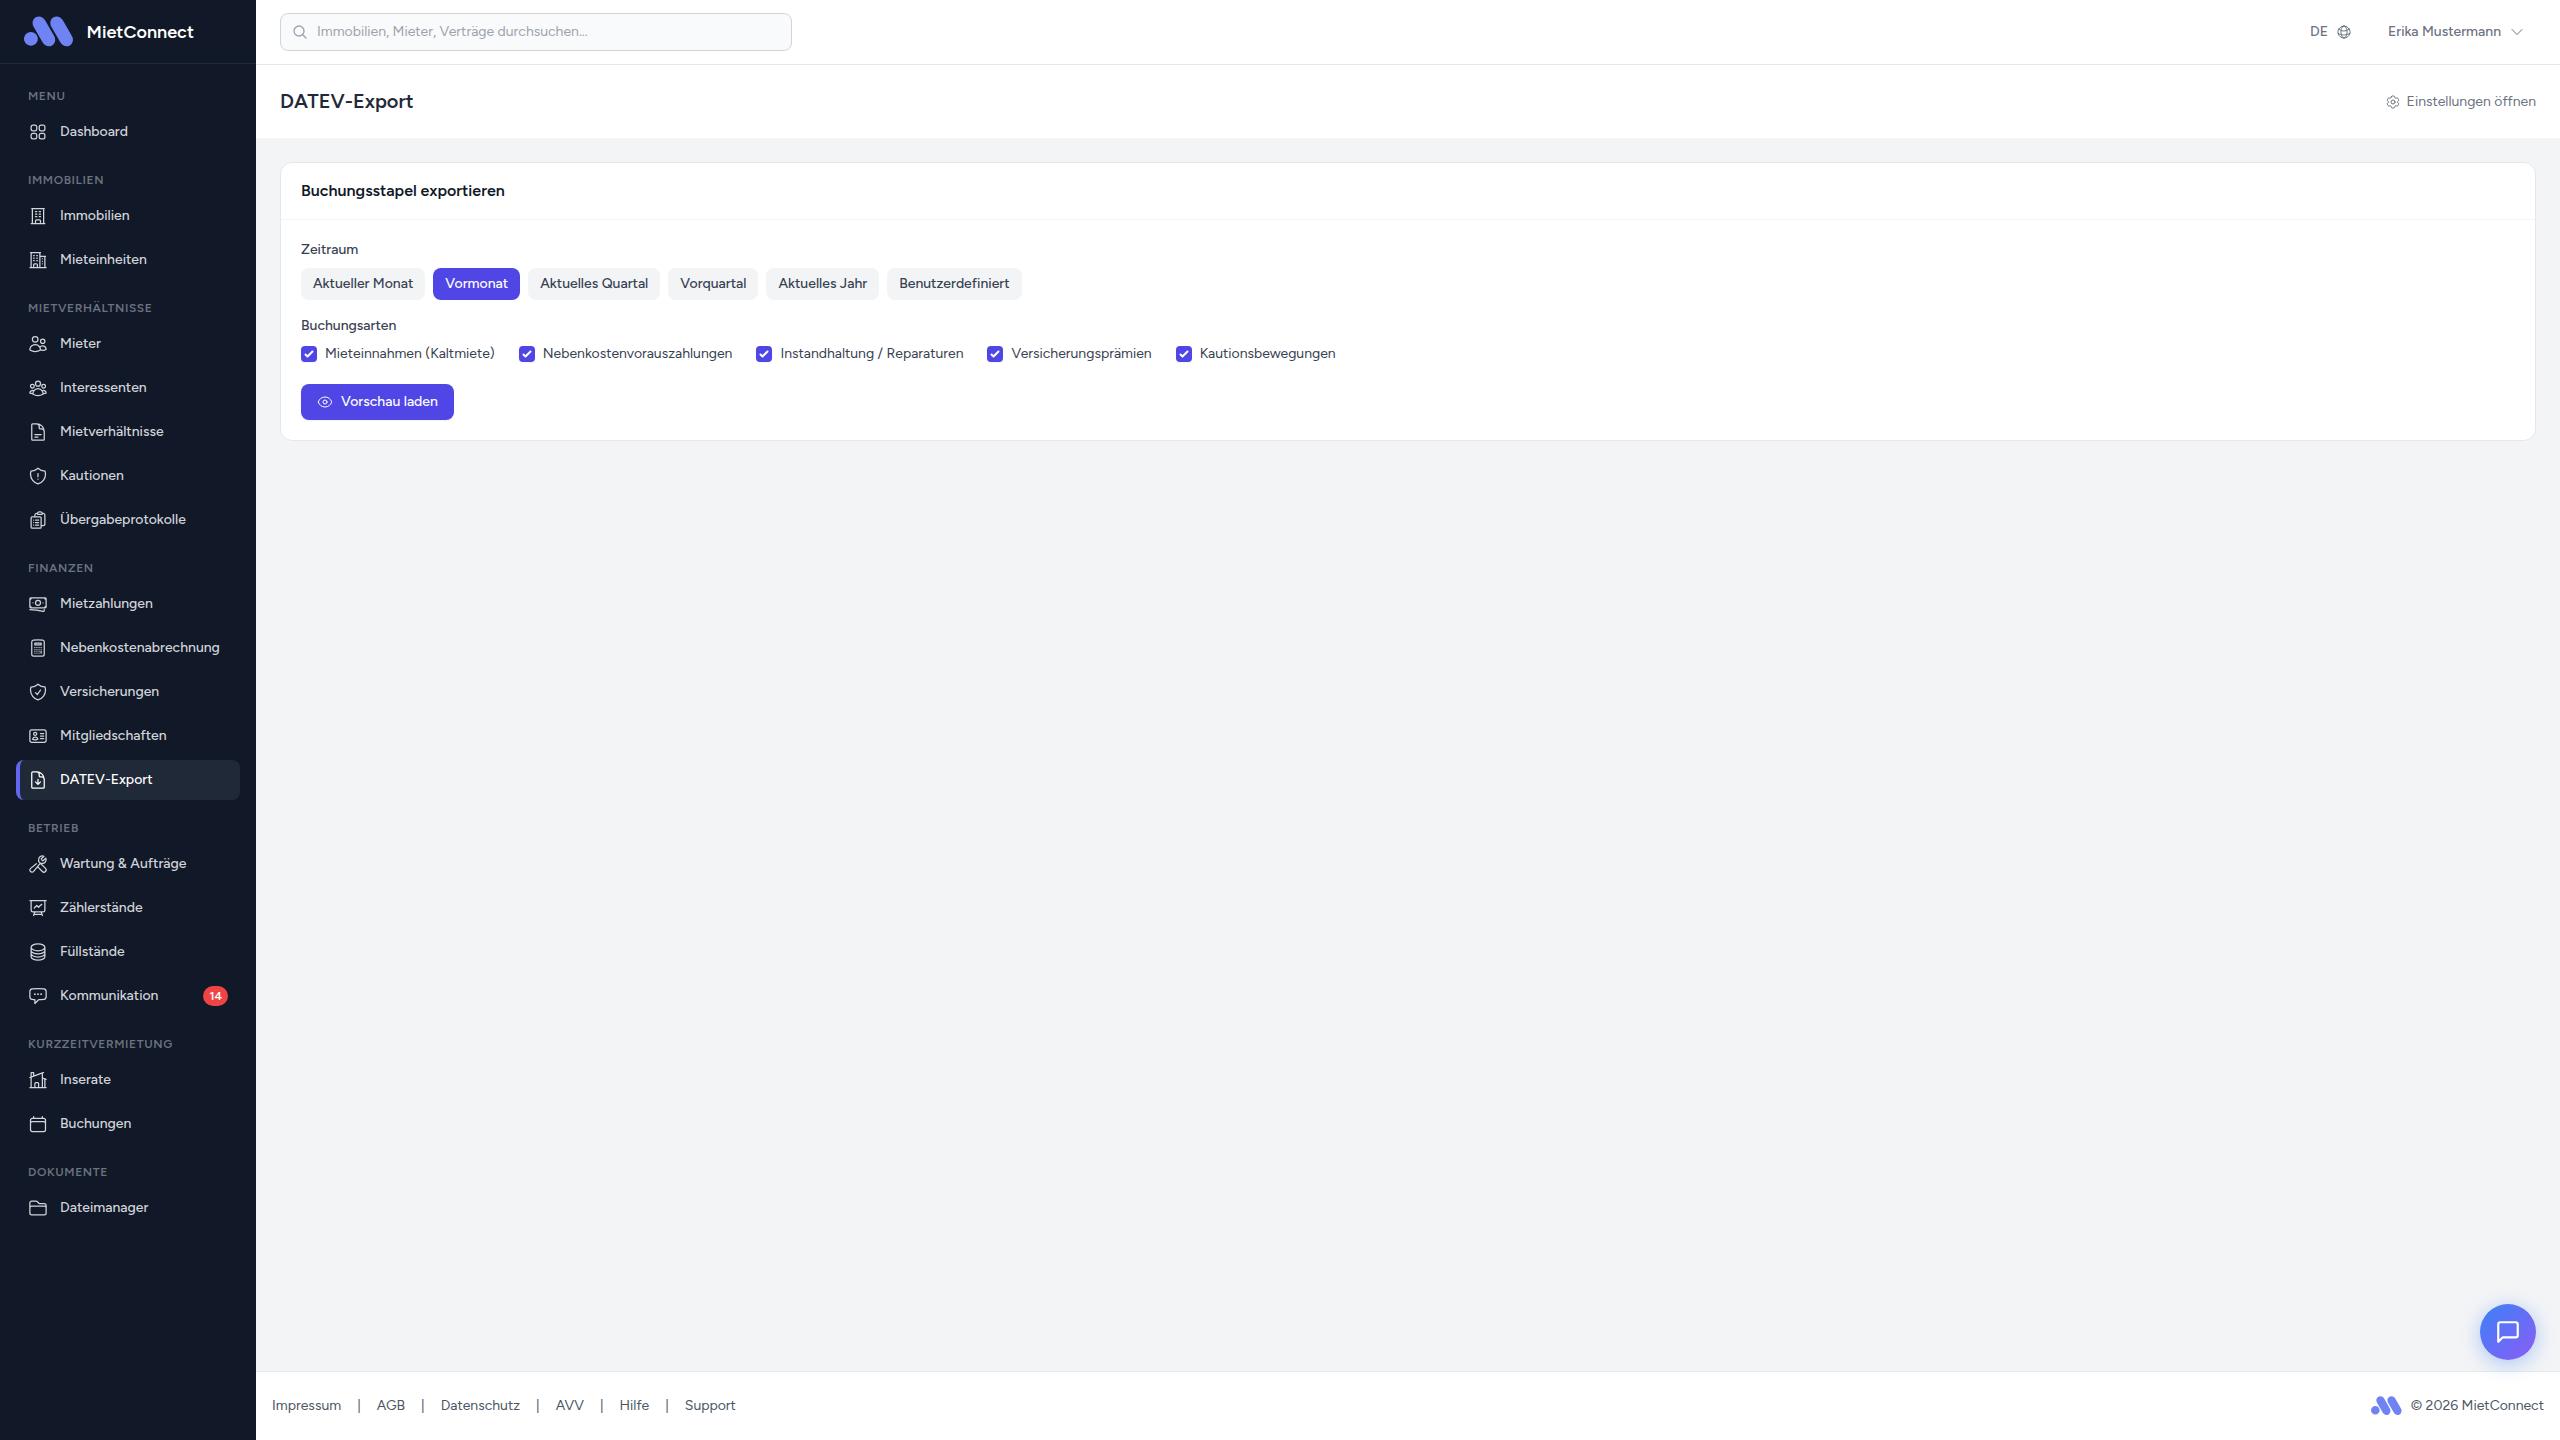Open the DE language selector
Image resolution: width=2560 pixels, height=1440 pixels.
click(x=2330, y=31)
